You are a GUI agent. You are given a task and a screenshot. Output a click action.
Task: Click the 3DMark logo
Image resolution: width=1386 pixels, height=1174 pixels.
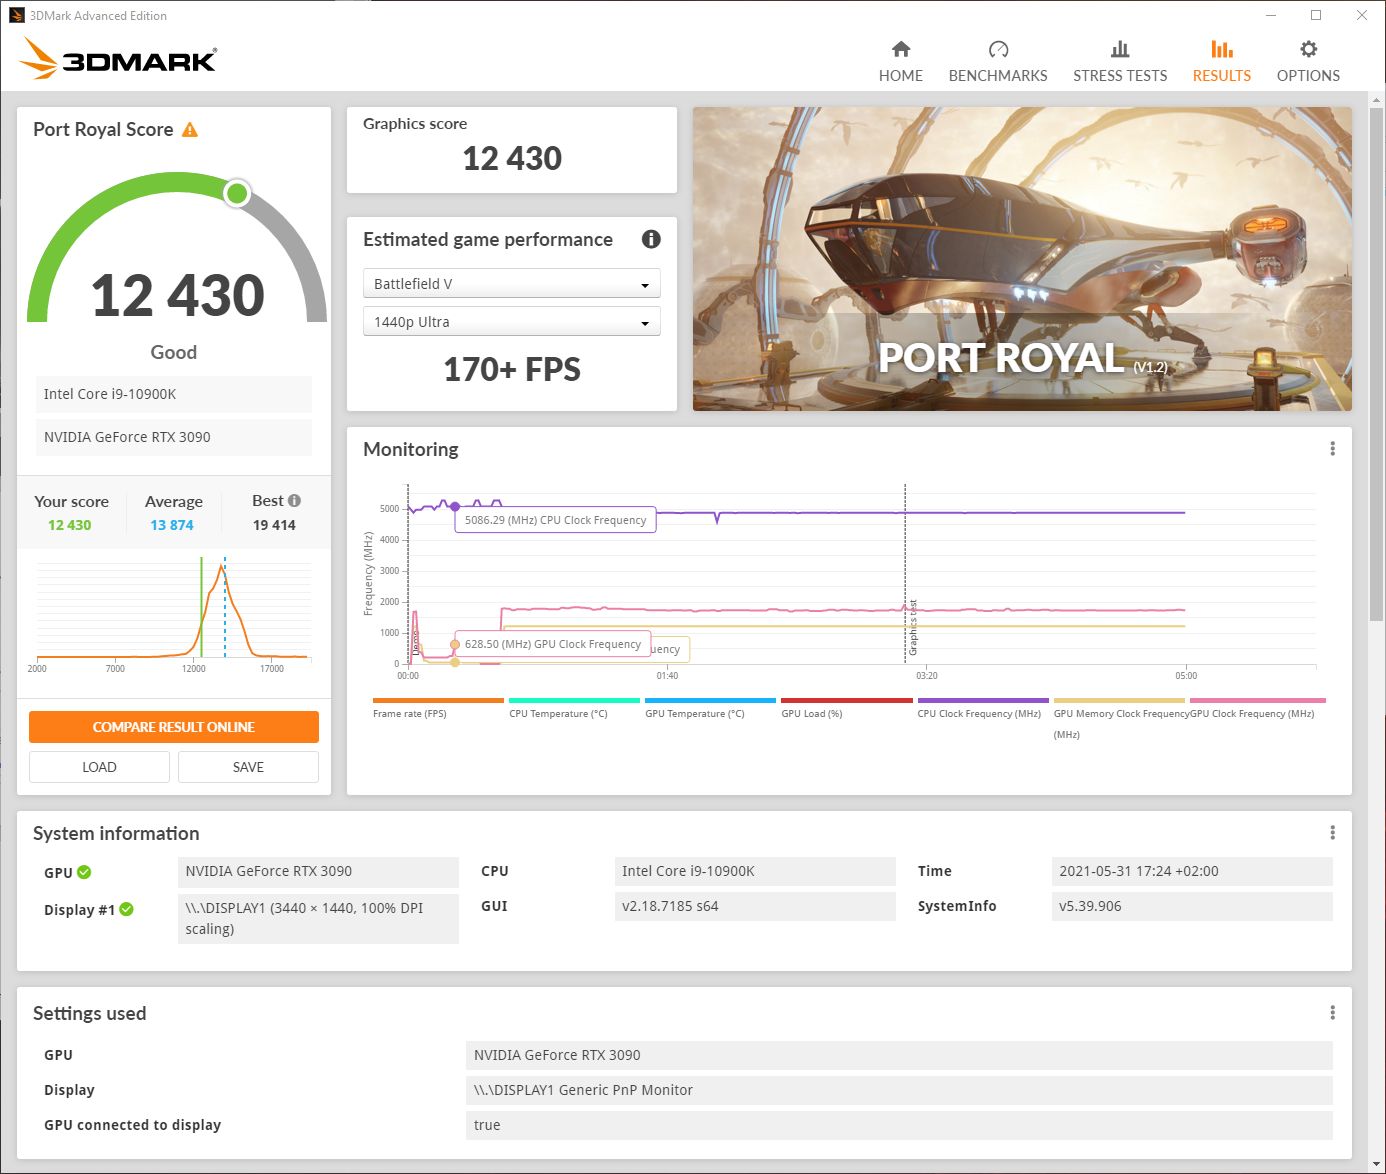(118, 59)
